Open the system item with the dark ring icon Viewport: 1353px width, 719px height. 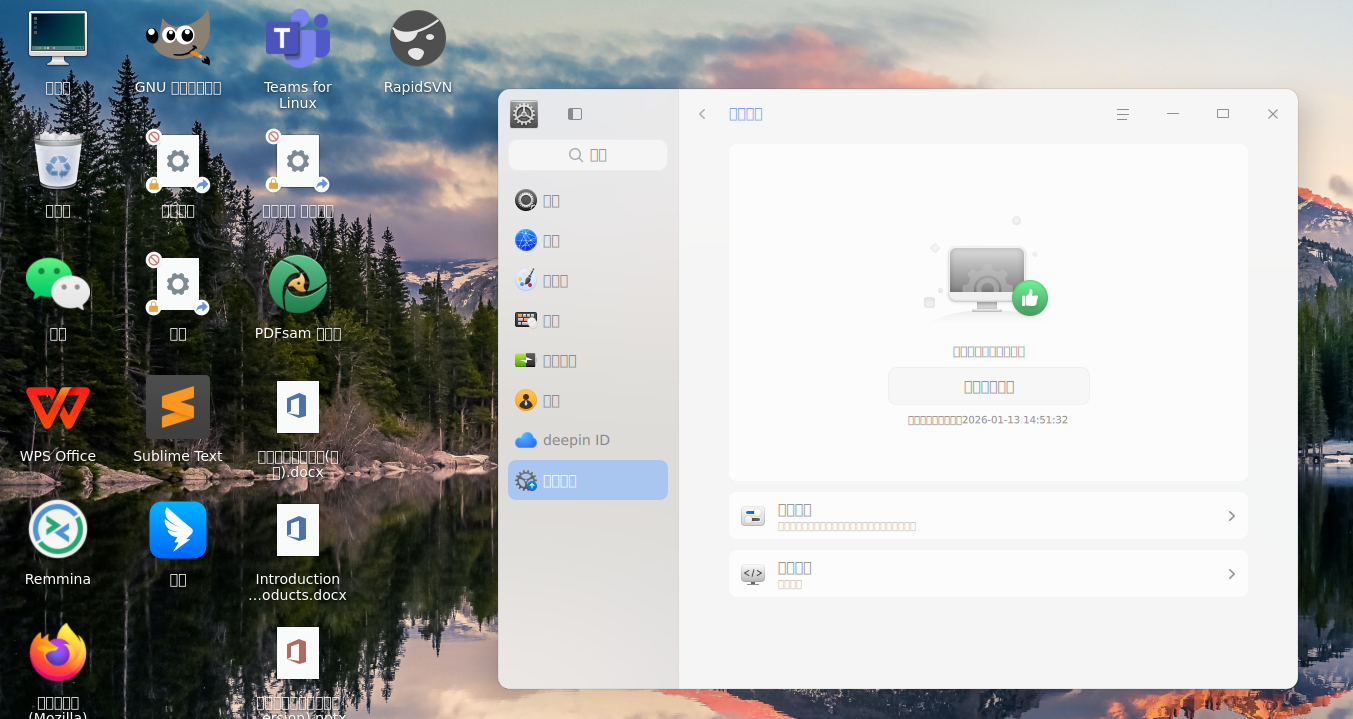587,200
